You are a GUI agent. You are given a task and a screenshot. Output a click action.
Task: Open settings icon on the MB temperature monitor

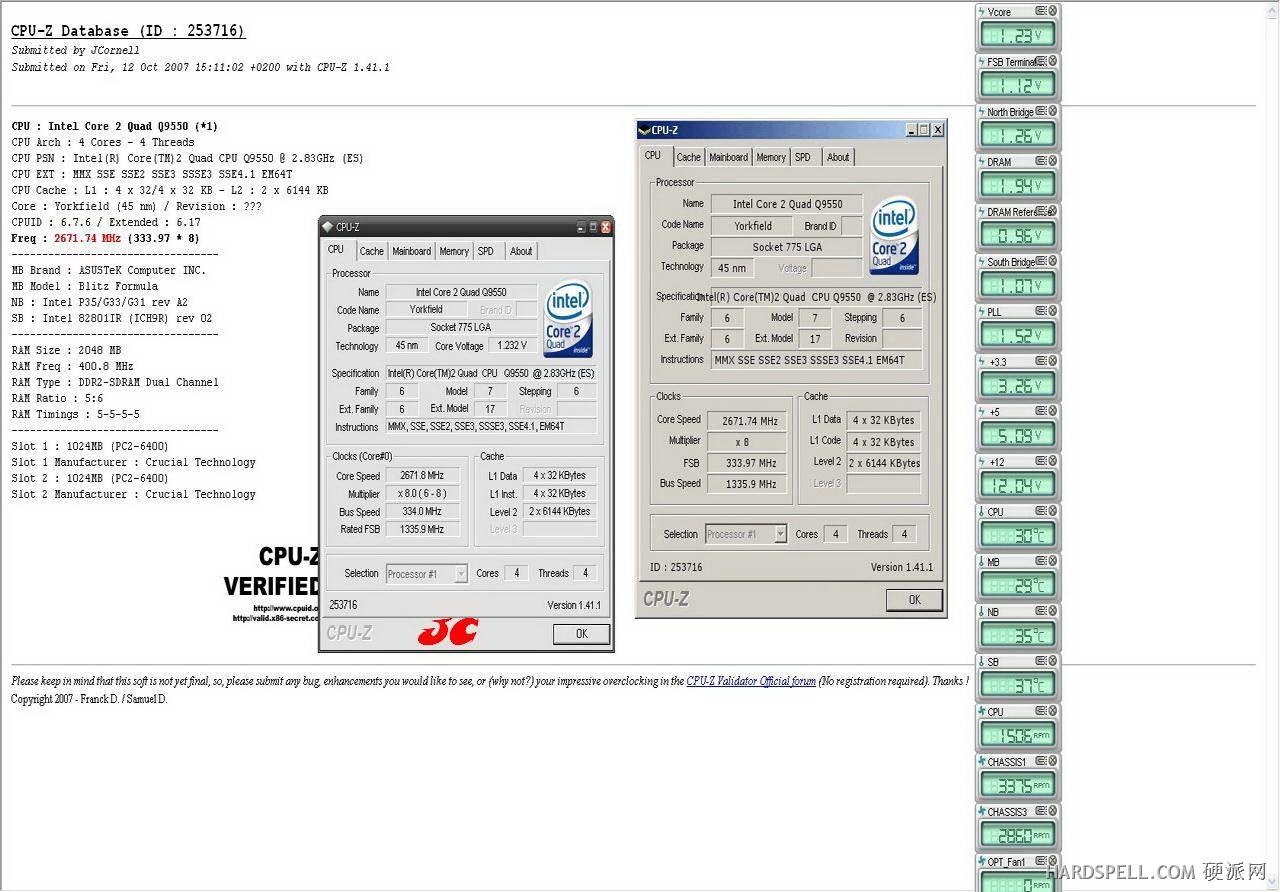pyautogui.click(x=1041, y=560)
